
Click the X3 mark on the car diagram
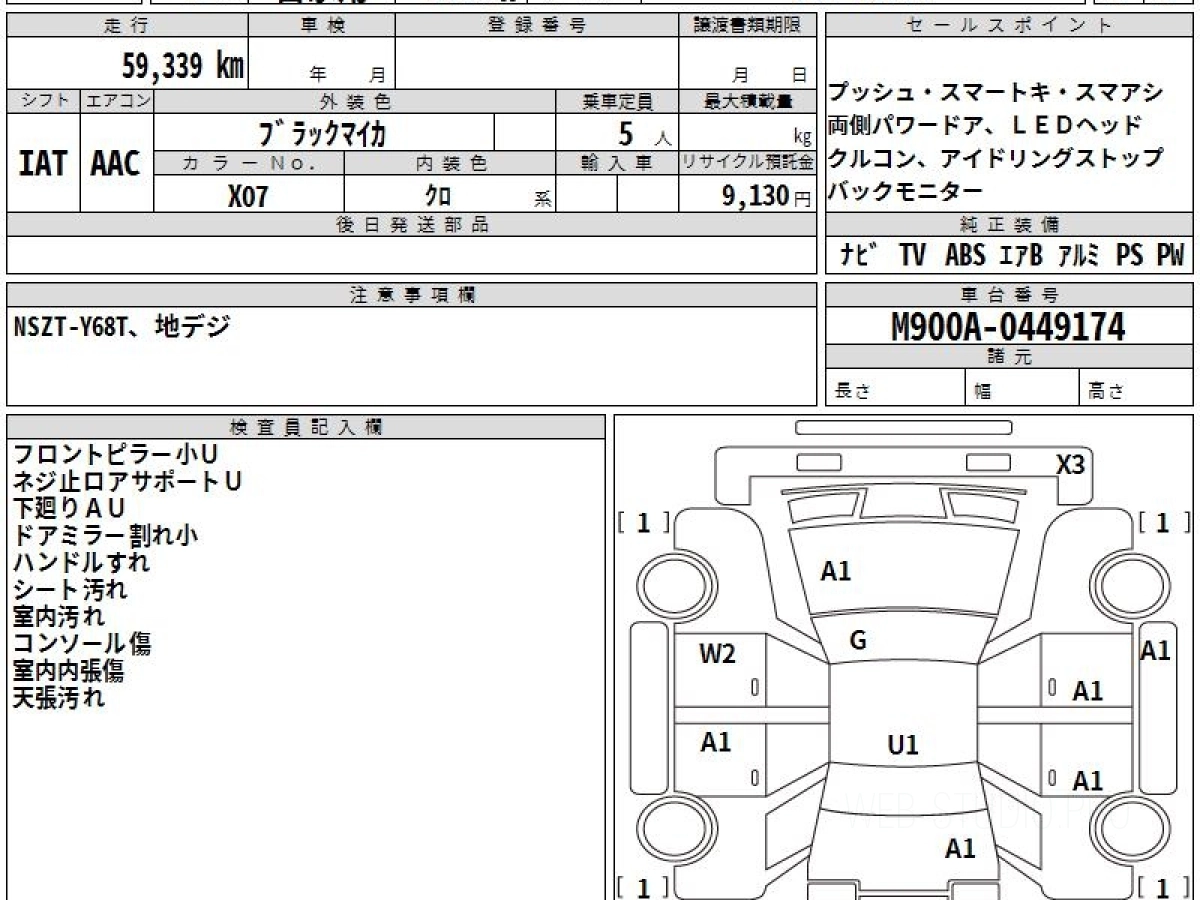pyautogui.click(x=1070, y=464)
